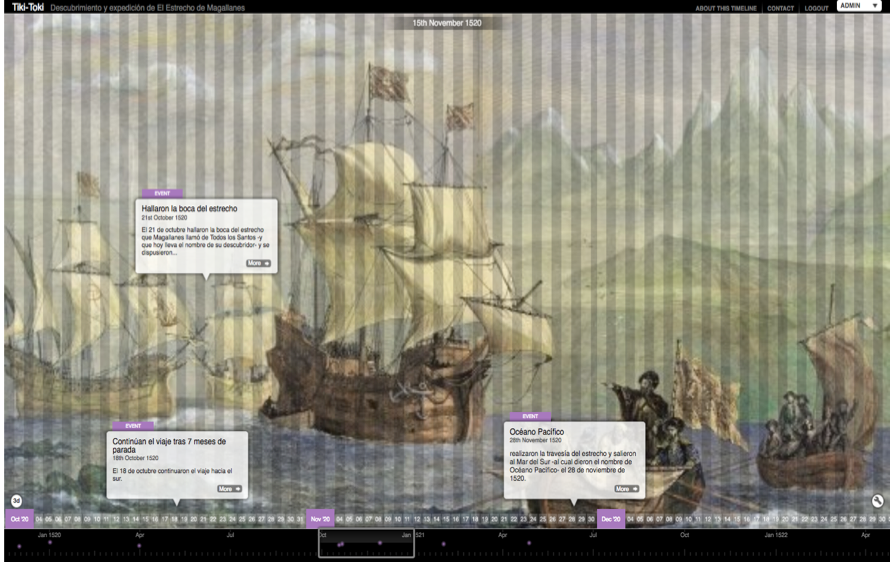
Task: Select the EVENT tag above Continúan el viaje card
Action: [x=133, y=426]
